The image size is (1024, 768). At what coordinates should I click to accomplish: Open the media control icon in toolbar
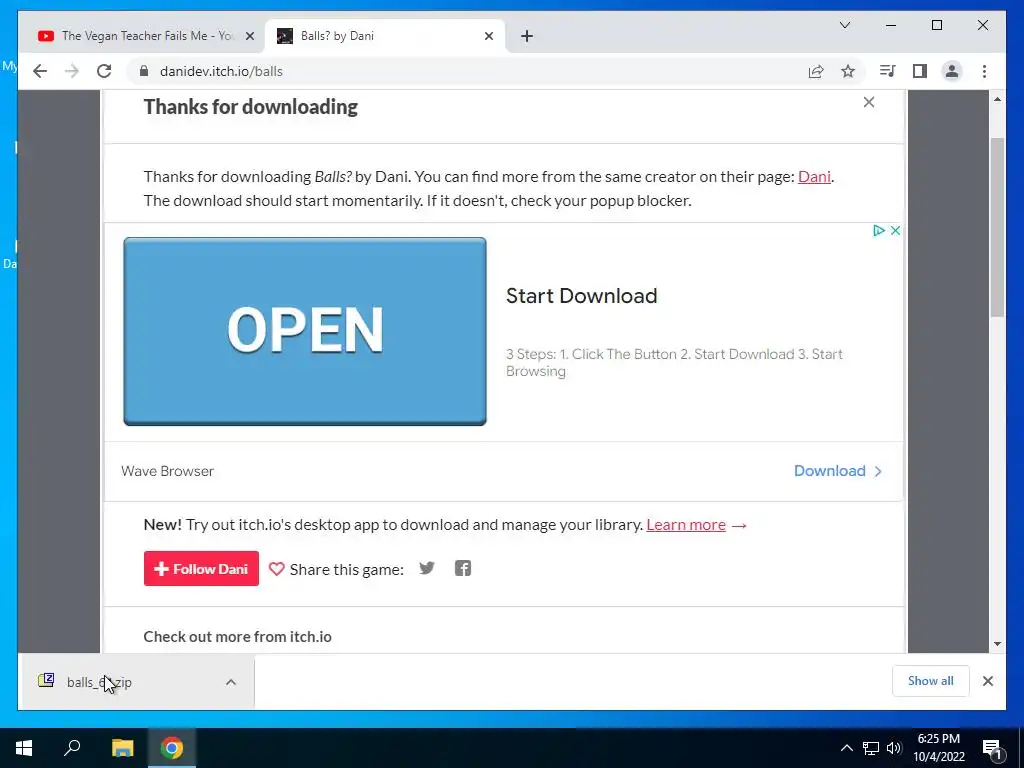click(887, 71)
